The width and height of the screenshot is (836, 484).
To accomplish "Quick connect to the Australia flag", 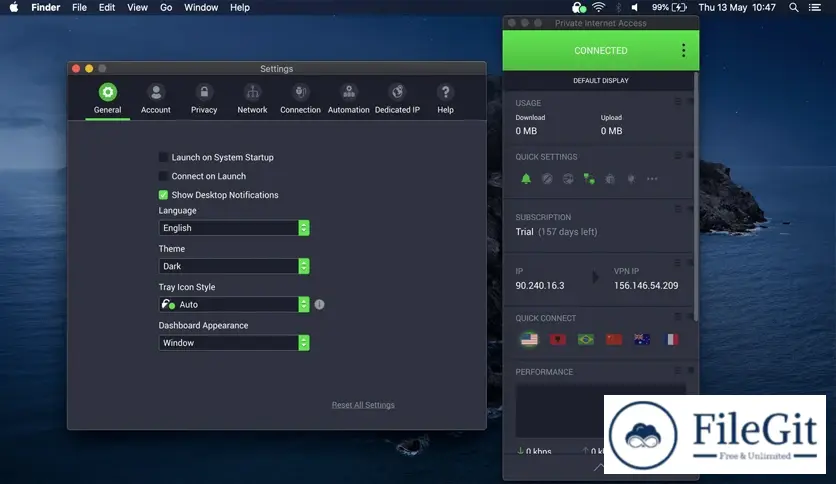I will tap(642, 339).
